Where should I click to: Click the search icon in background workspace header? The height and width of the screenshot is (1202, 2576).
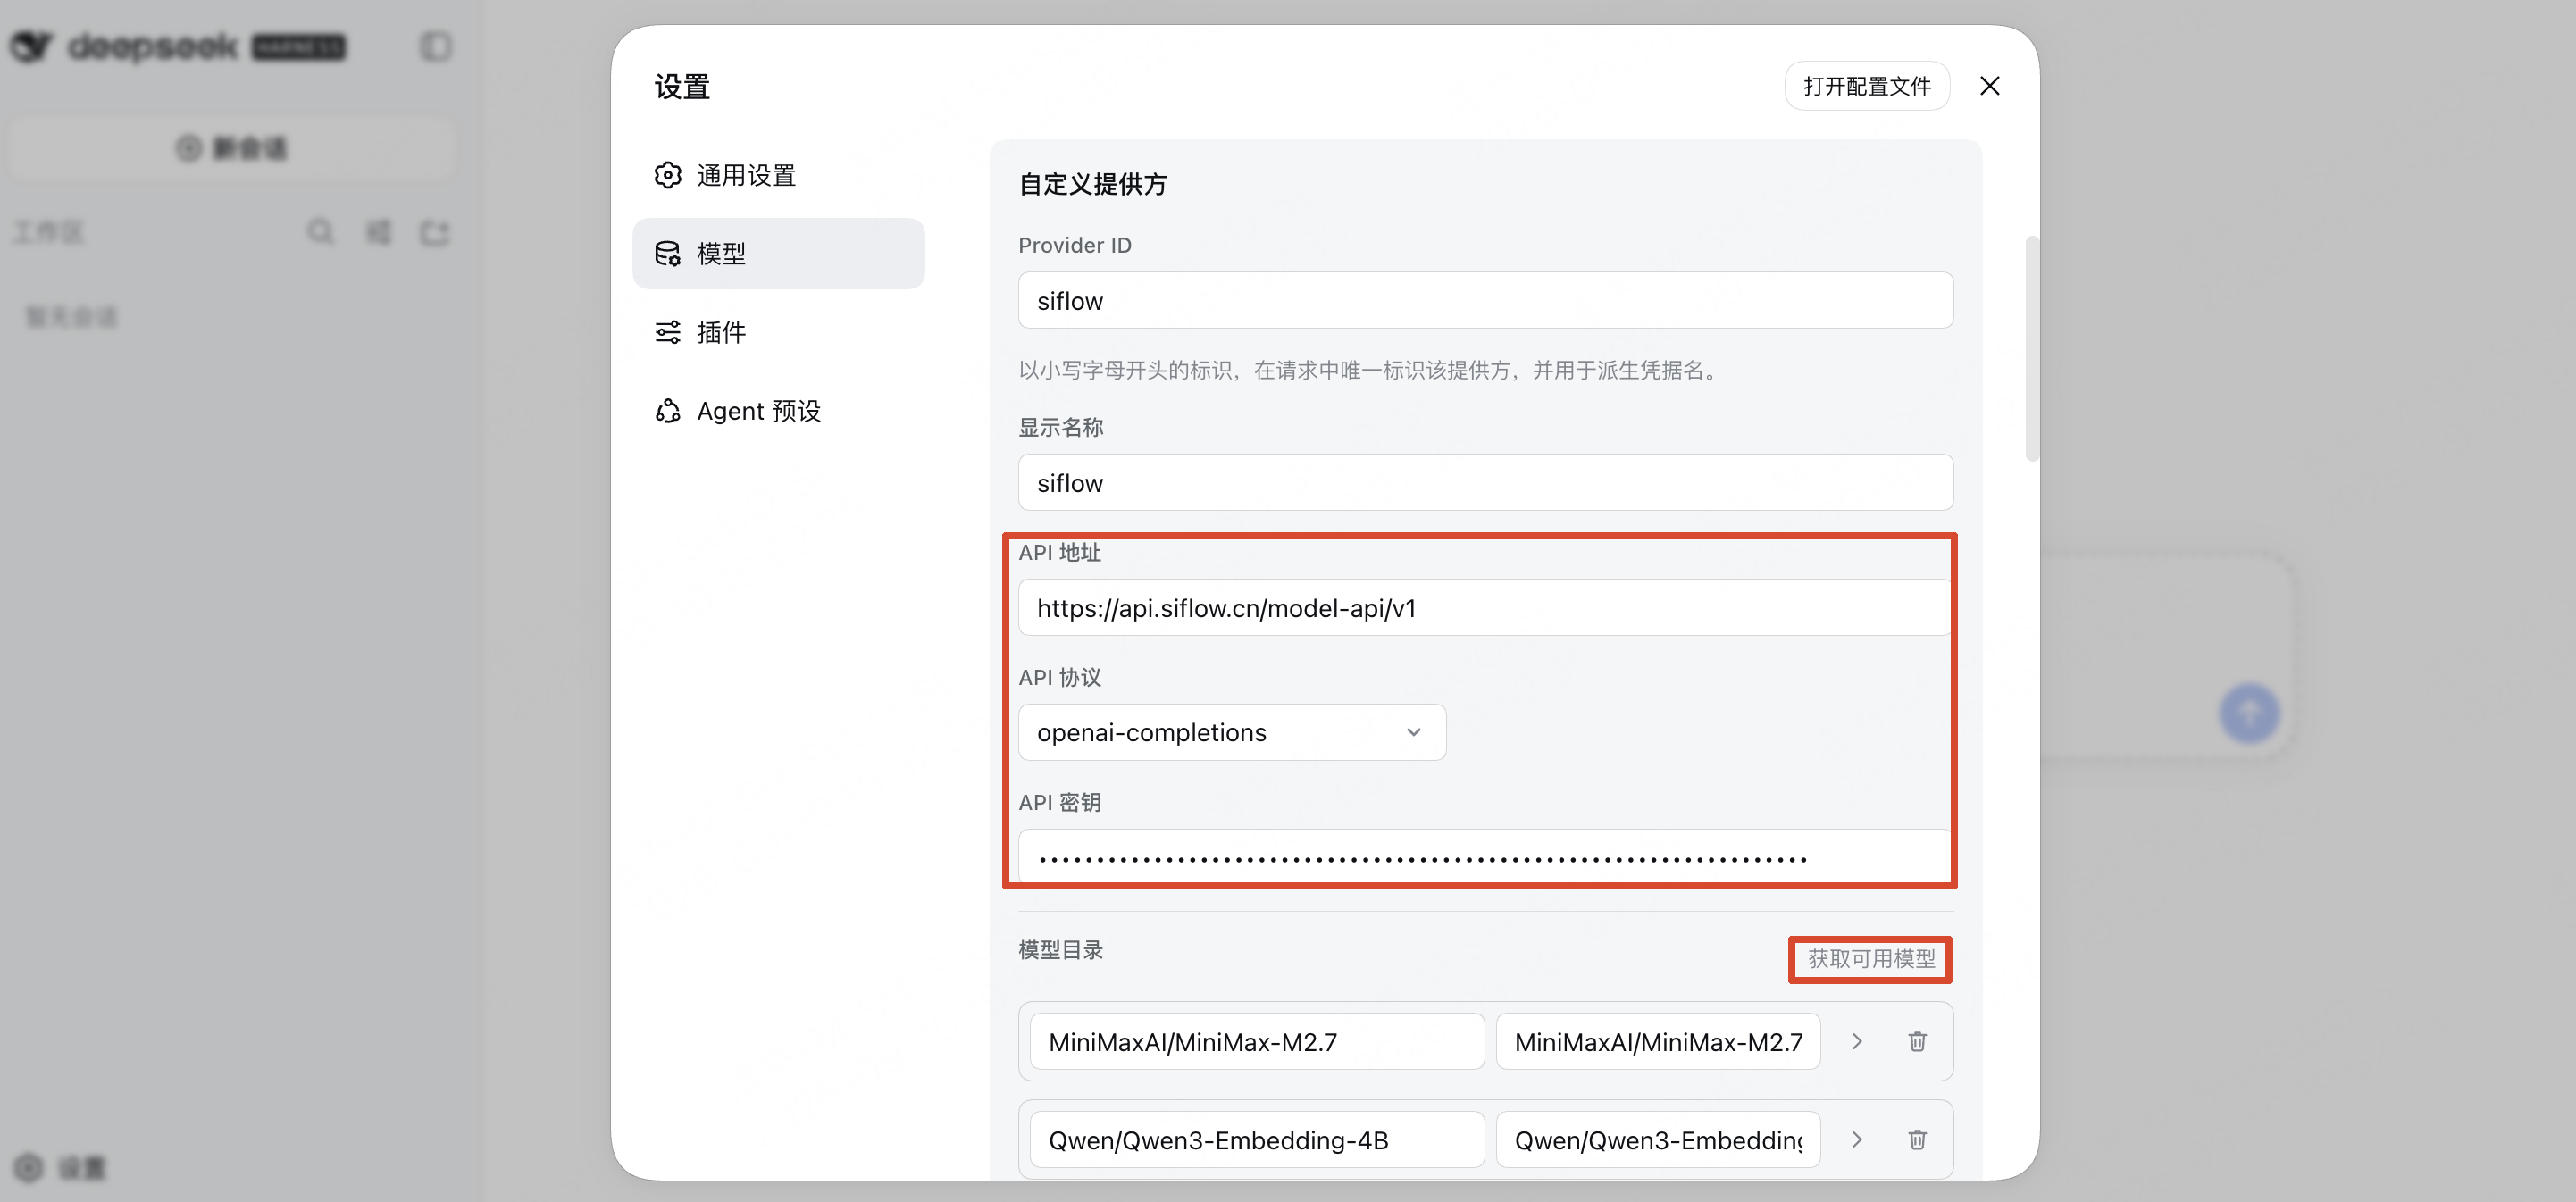[320, 232]
